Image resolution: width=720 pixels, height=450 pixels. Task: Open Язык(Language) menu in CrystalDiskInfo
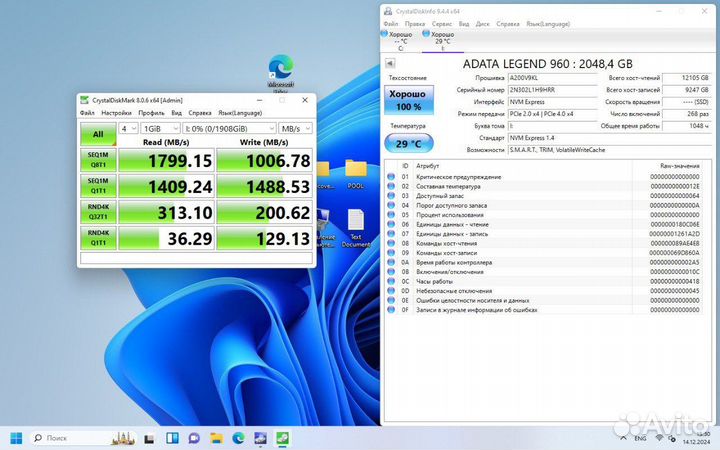tap(548, 24)
